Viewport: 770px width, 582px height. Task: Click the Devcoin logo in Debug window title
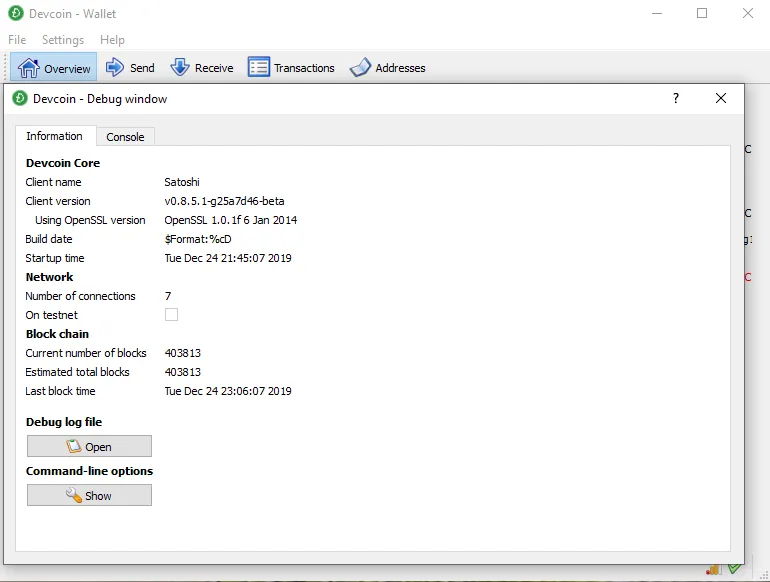point(20,98)
